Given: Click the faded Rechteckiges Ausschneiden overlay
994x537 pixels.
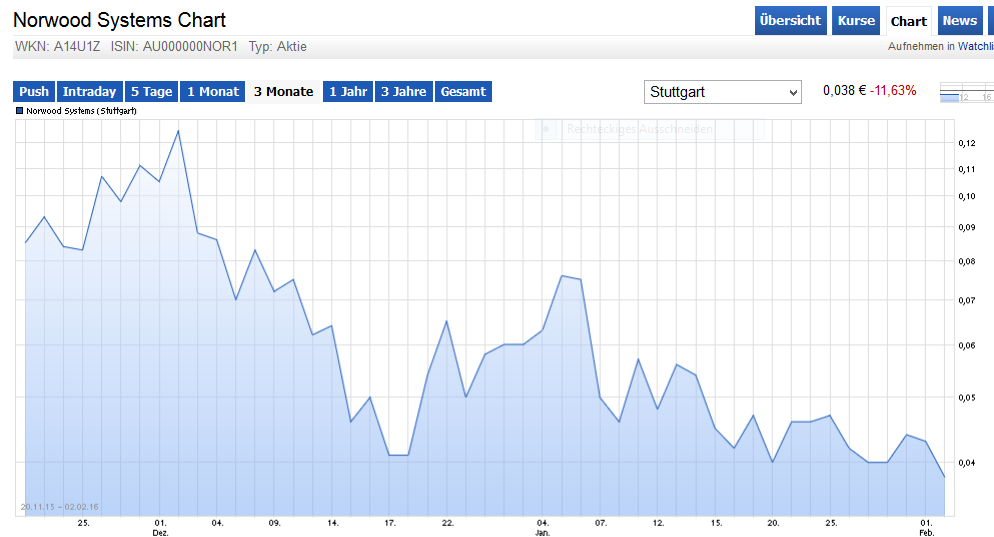Looking at the screenshot, I should (640, 129).
